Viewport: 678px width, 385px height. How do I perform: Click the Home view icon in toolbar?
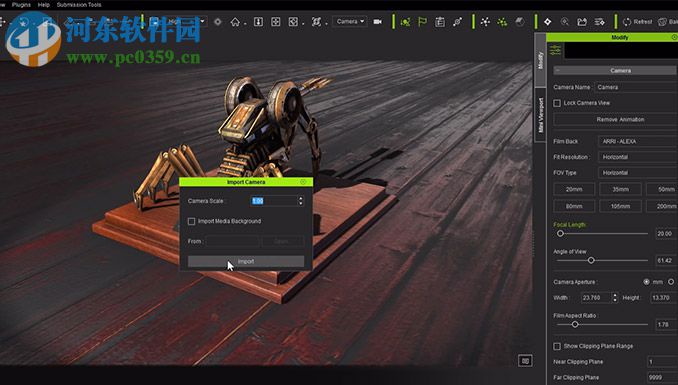coord(235,22)
